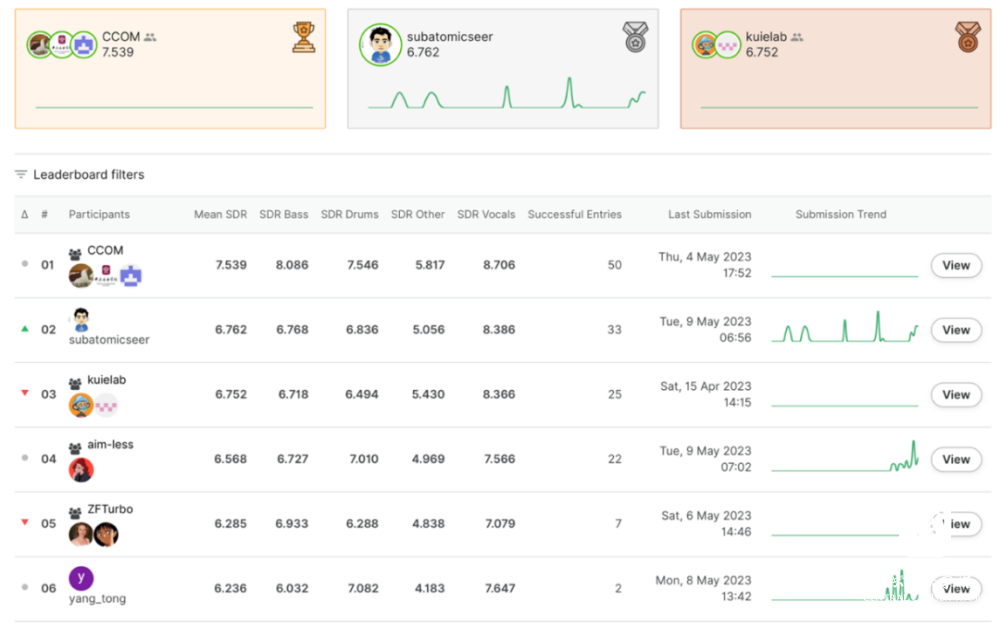
Task: Click subatomicseer's avatar in the silver card
Action: click(x=379, y=45)
